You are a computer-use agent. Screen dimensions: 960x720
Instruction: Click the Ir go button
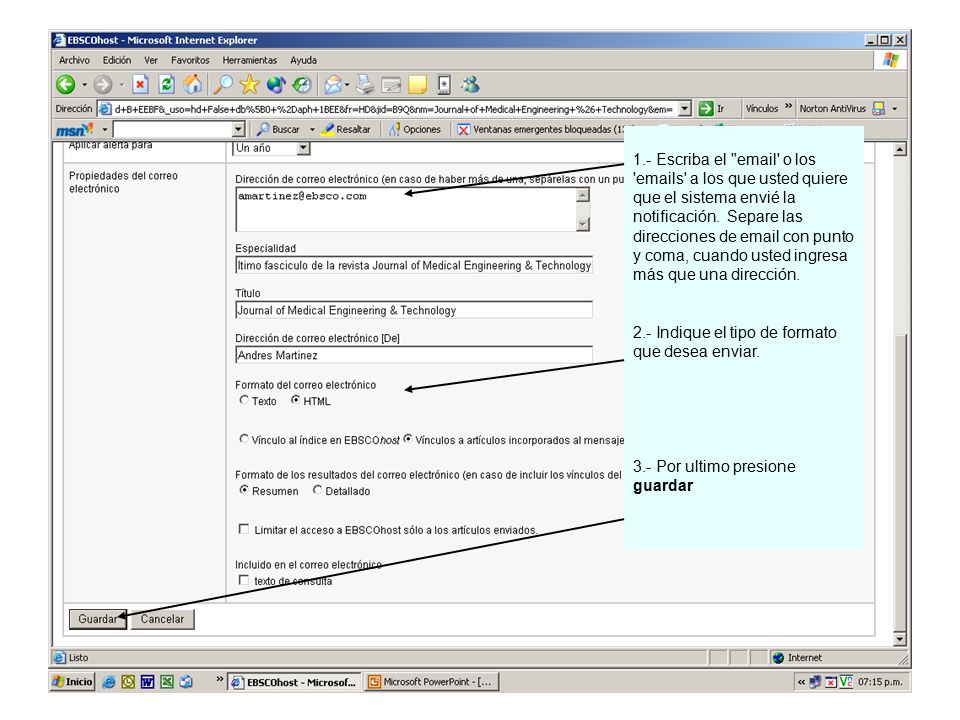click(711, 109)
